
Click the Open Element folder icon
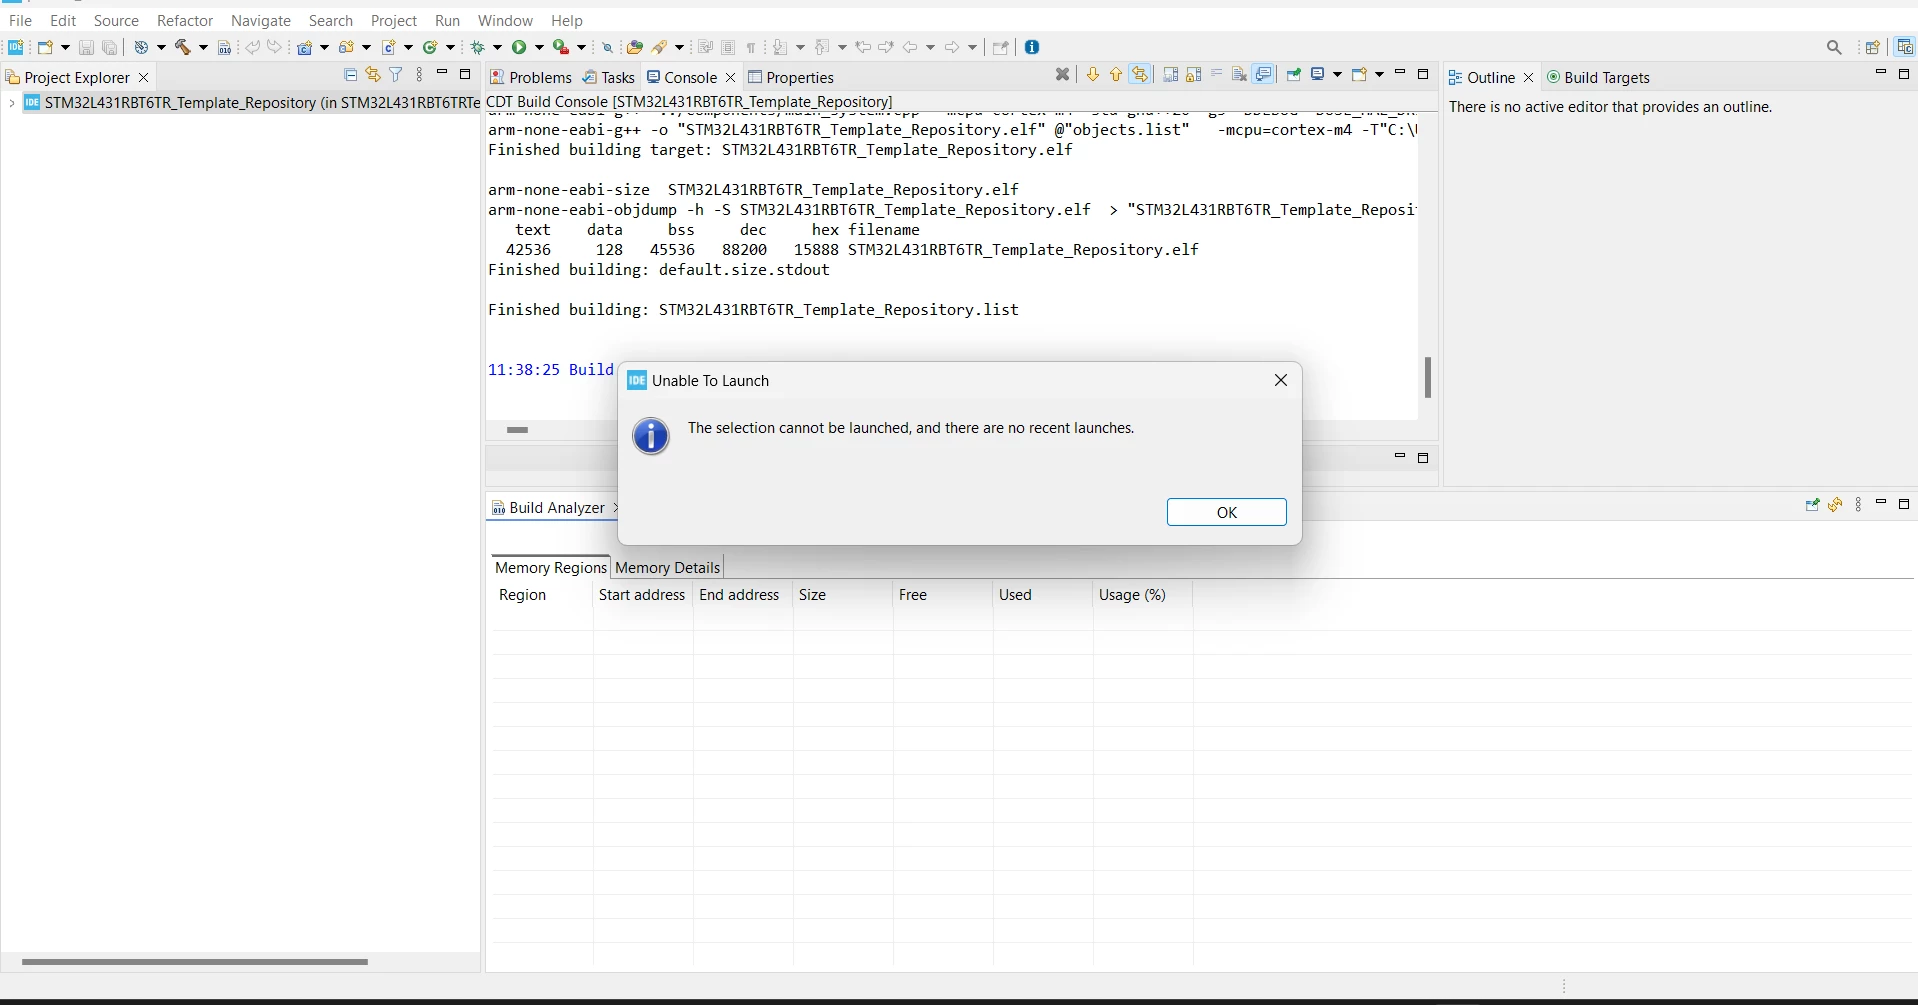(634, 47)
